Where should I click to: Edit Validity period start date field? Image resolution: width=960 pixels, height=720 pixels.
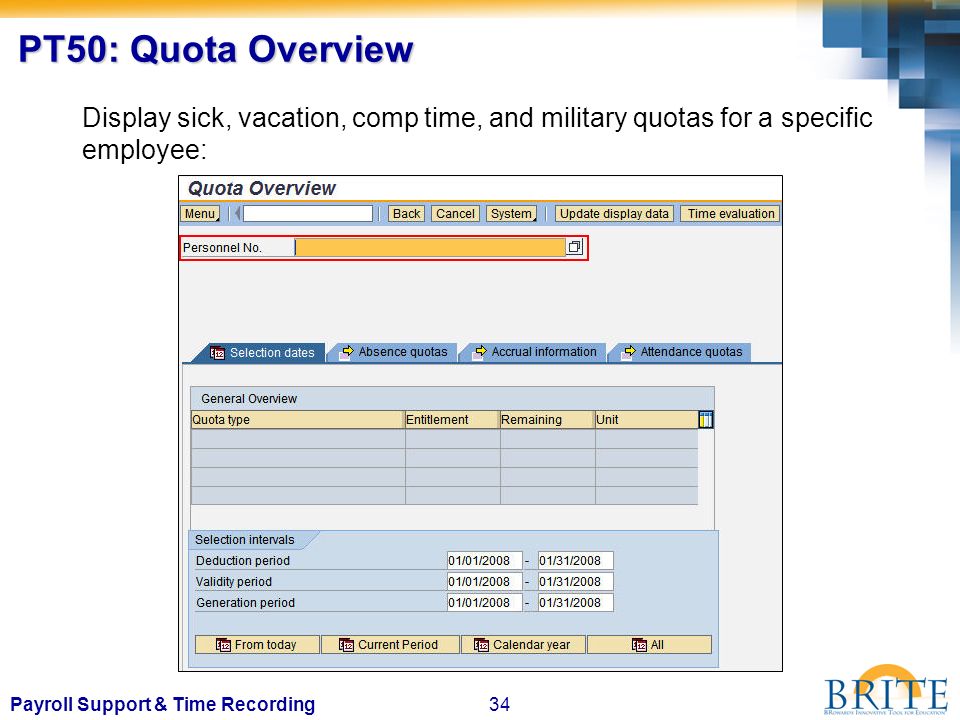[484, 582]
